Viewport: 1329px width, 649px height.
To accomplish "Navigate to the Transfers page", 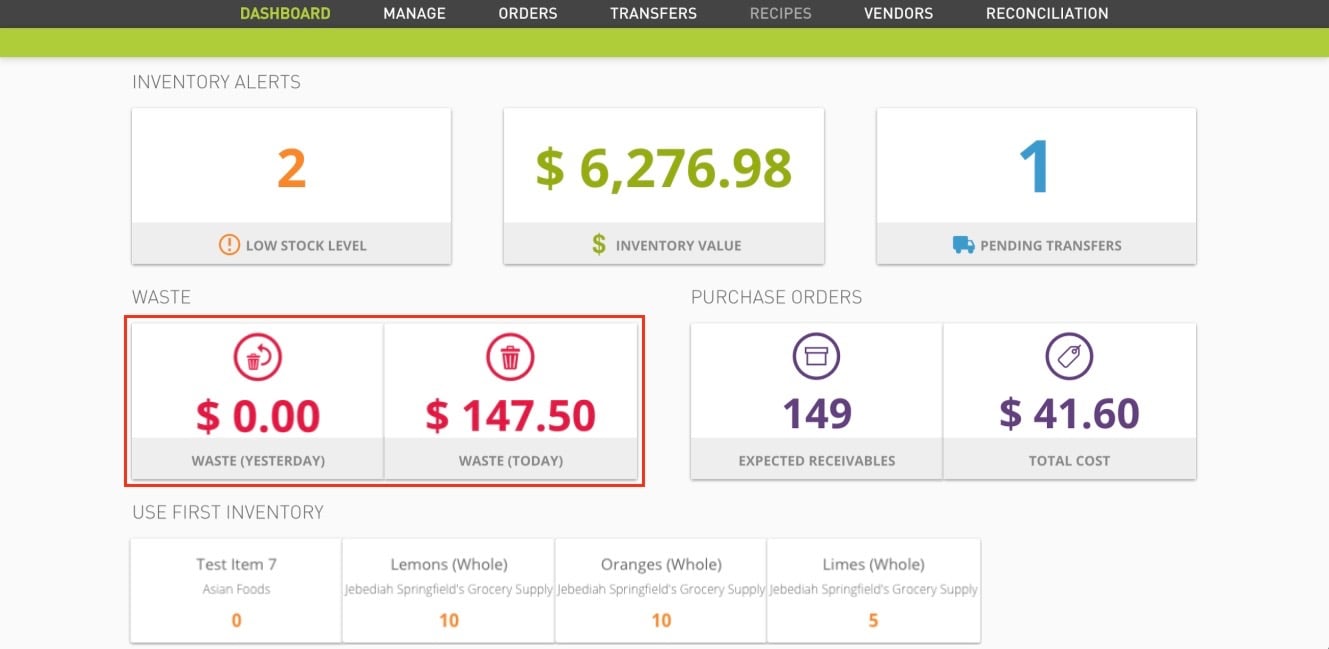I will (653, 13).
